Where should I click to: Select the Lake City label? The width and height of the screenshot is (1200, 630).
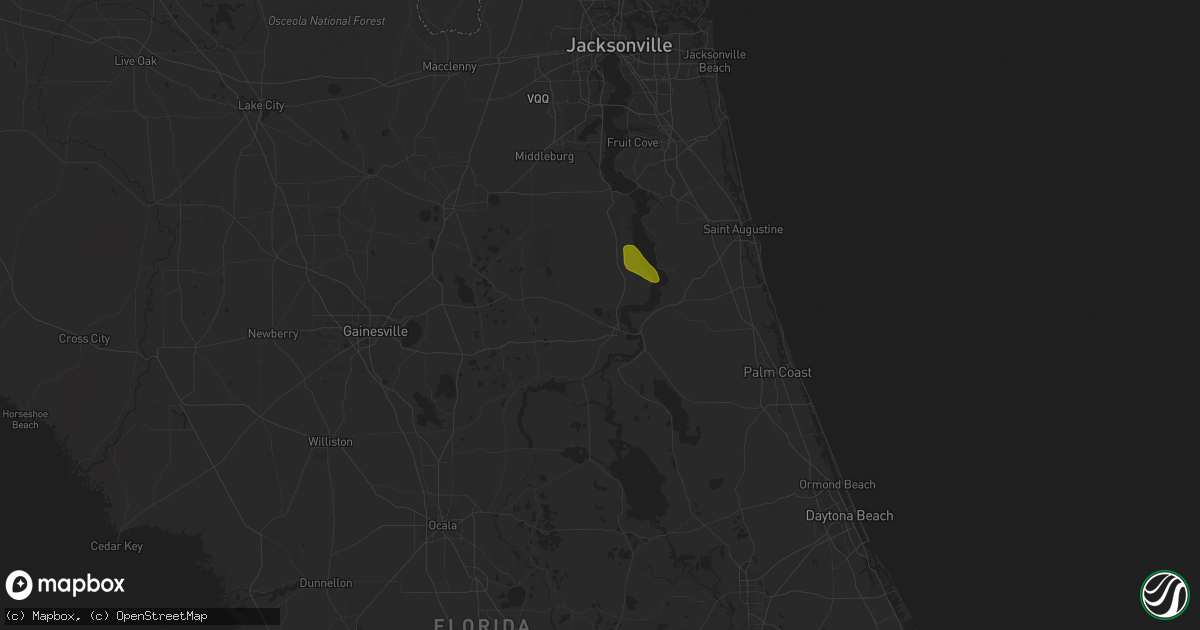click(x=261, y=105)
